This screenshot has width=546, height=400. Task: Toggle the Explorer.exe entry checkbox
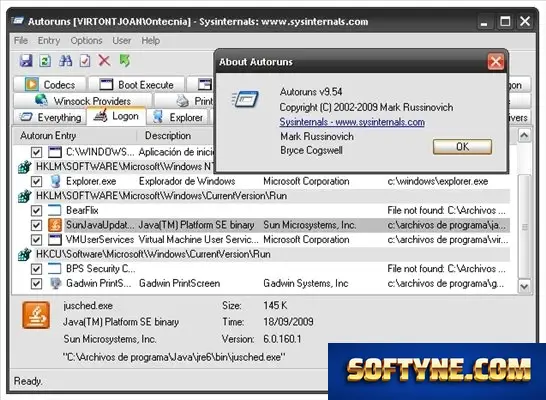(x=36, y=181)
